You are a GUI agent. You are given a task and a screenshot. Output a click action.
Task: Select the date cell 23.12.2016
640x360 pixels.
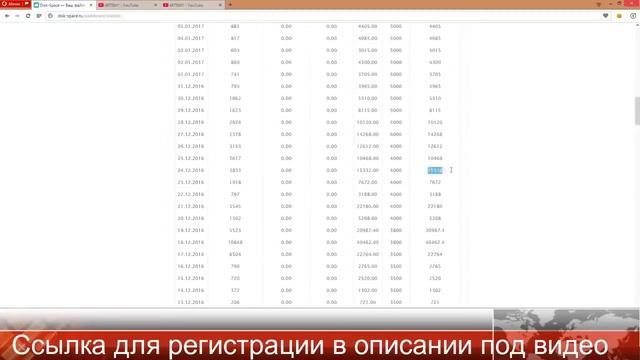coord(191,182)
